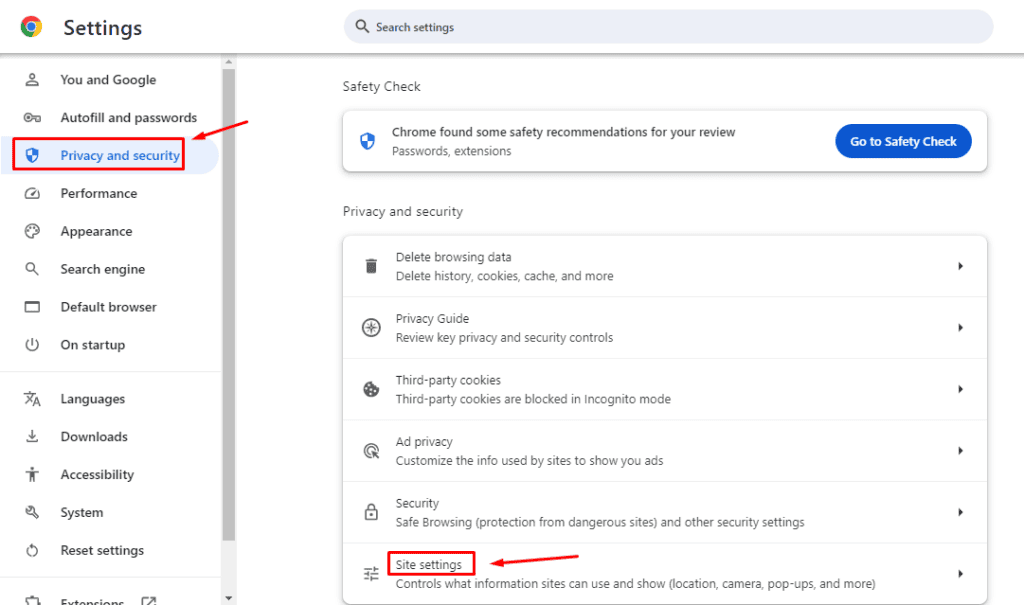Click the translate icon beside Languages
Viewport: 1024px width, 605px height.
tap(32, 399)
